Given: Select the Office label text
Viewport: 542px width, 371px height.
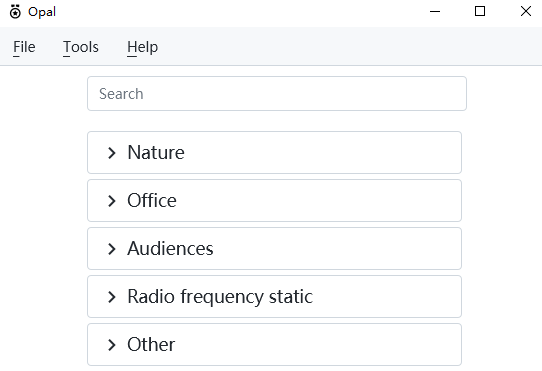Looking at the screenshot, I should (x=152, y=201).
